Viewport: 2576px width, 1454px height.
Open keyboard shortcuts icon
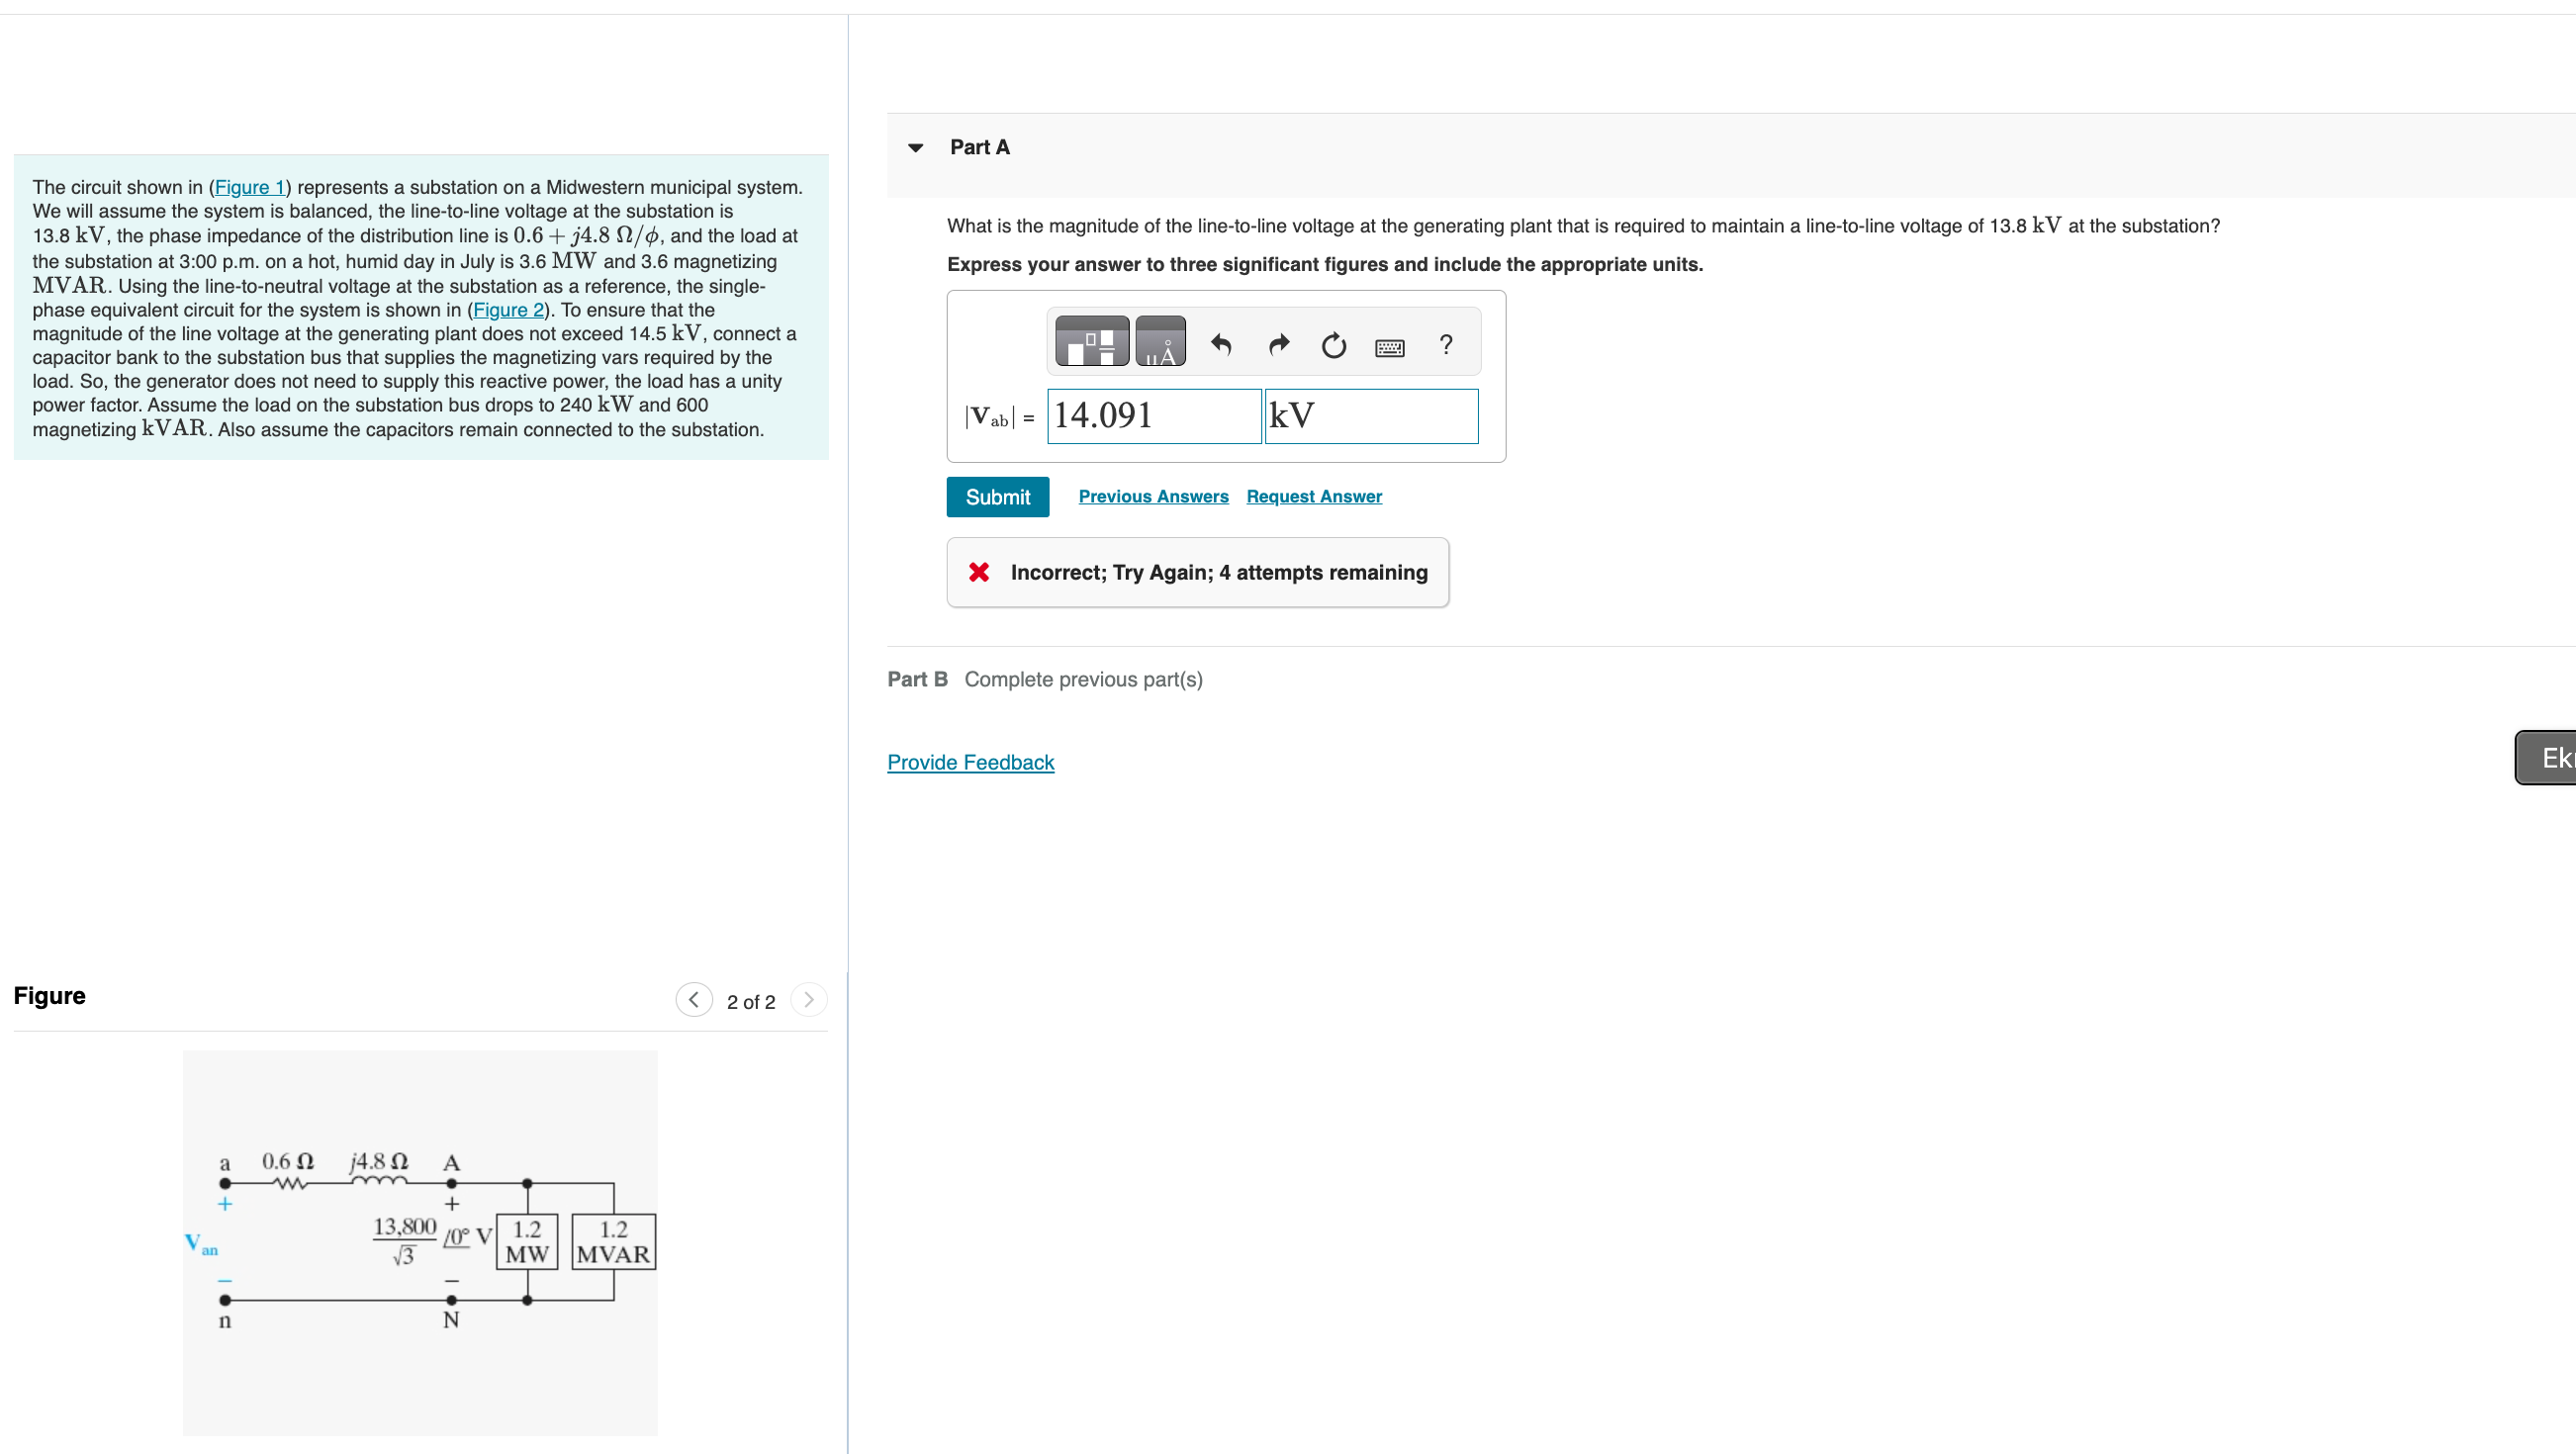pos(1389,348)
